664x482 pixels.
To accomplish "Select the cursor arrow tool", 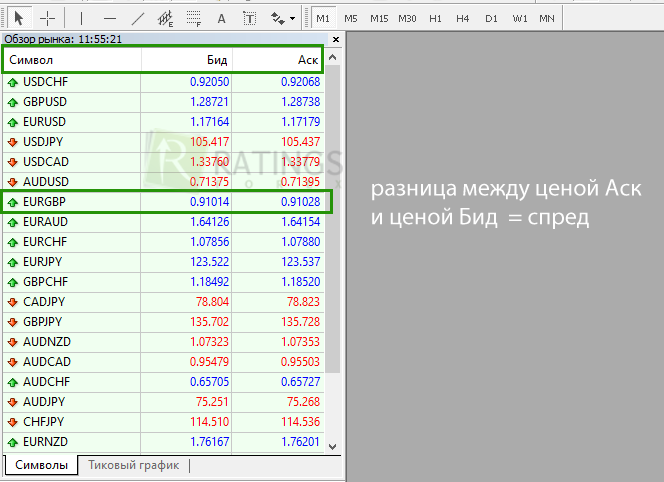I will click(x=18, y=18).
